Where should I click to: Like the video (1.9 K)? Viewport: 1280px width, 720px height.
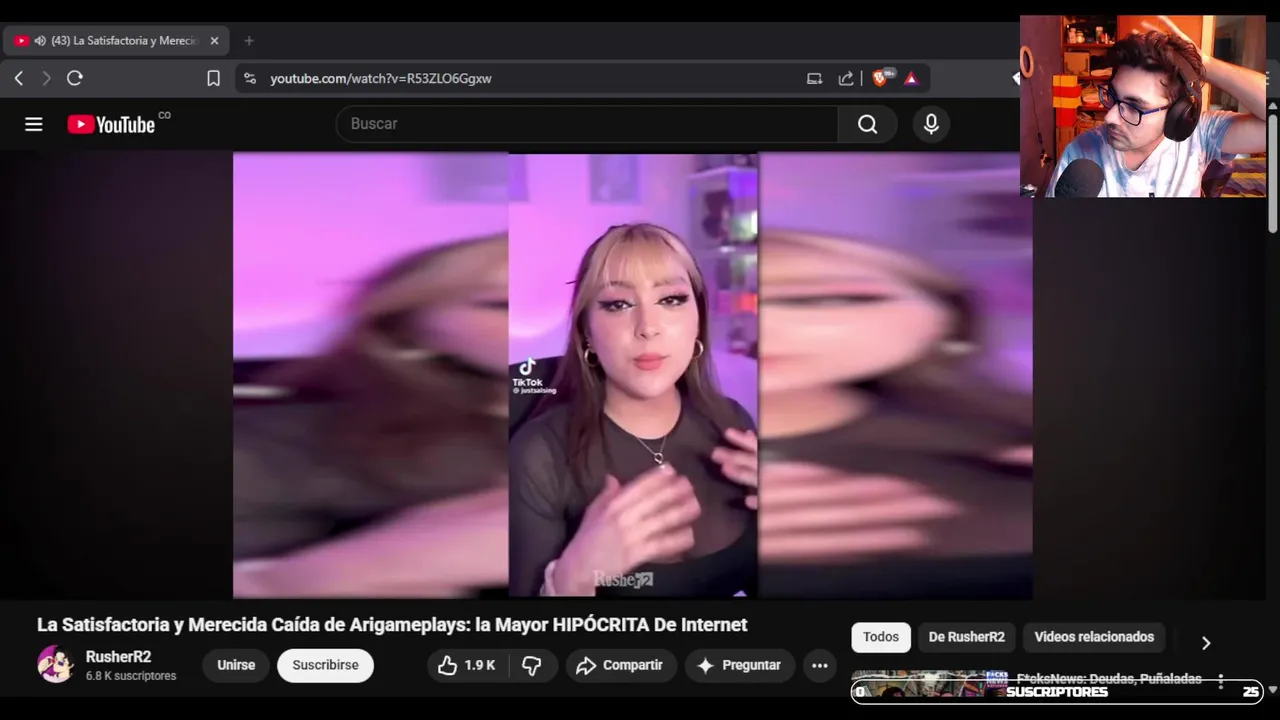pyautogui.click(x=467, y=665)
